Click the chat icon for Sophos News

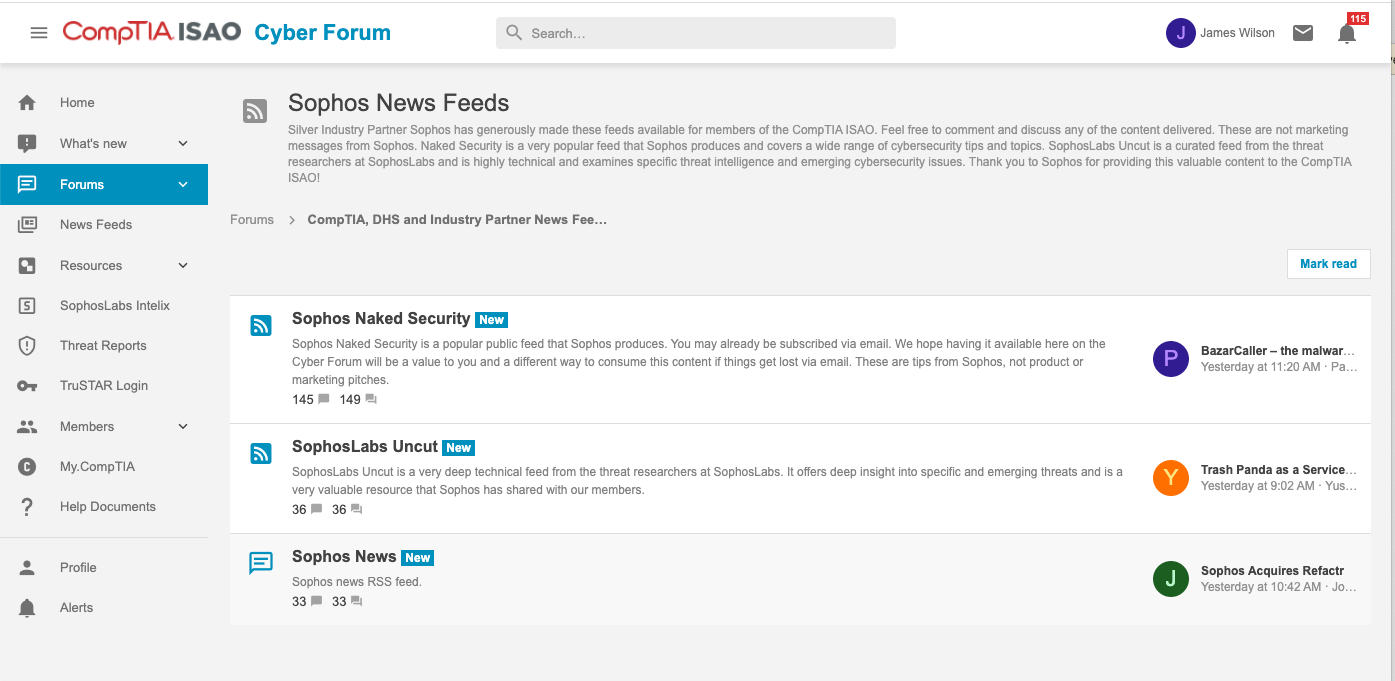(x=261, y=563)
